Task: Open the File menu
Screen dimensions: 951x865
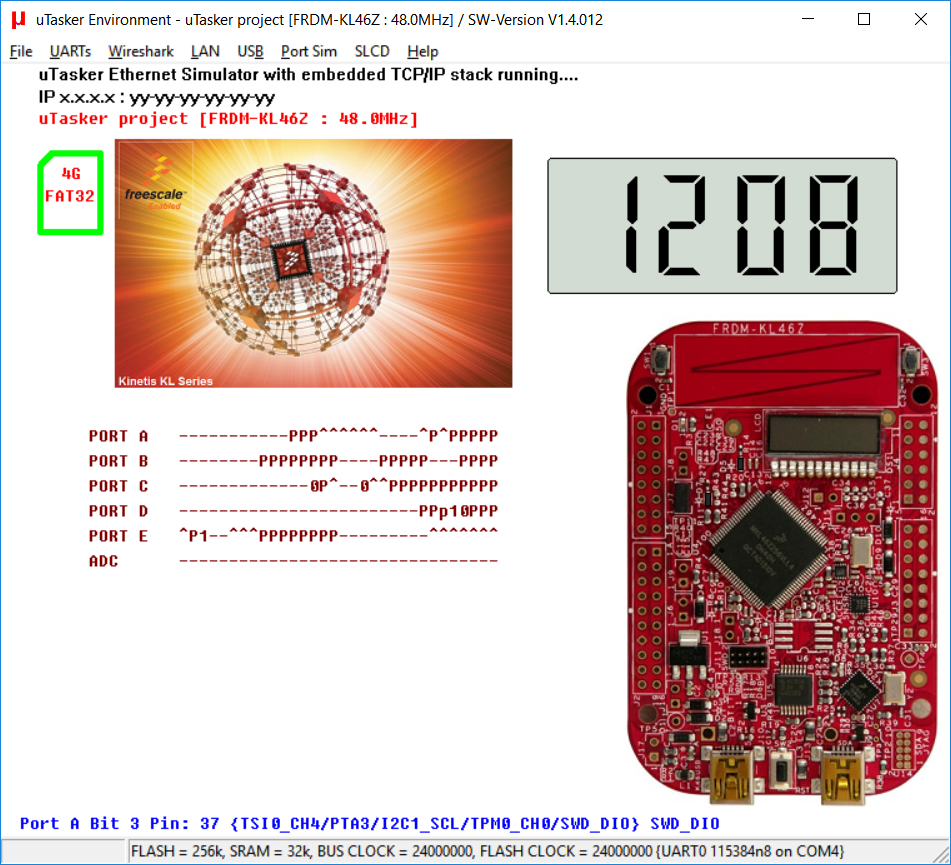Action: tap(21, 52)
